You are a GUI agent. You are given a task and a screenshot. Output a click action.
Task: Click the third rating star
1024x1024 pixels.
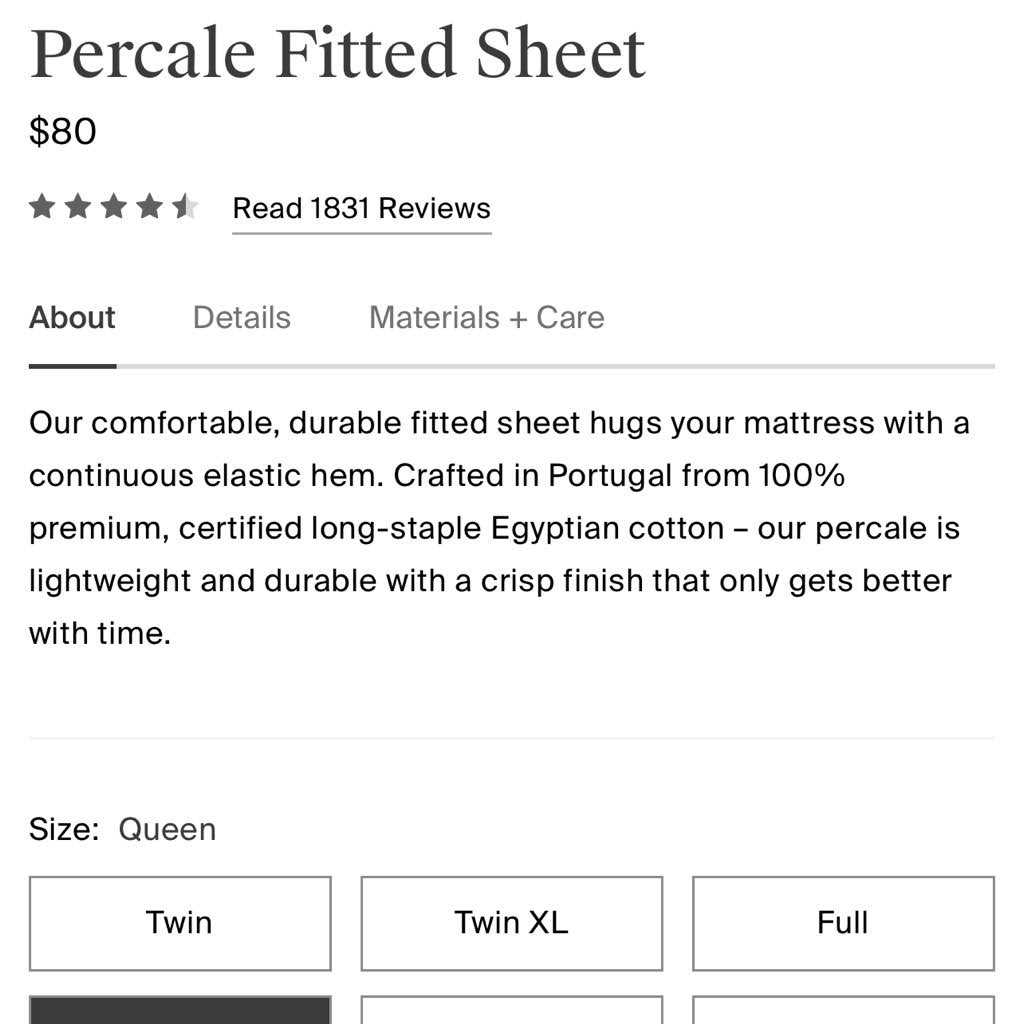coord(114,207)
